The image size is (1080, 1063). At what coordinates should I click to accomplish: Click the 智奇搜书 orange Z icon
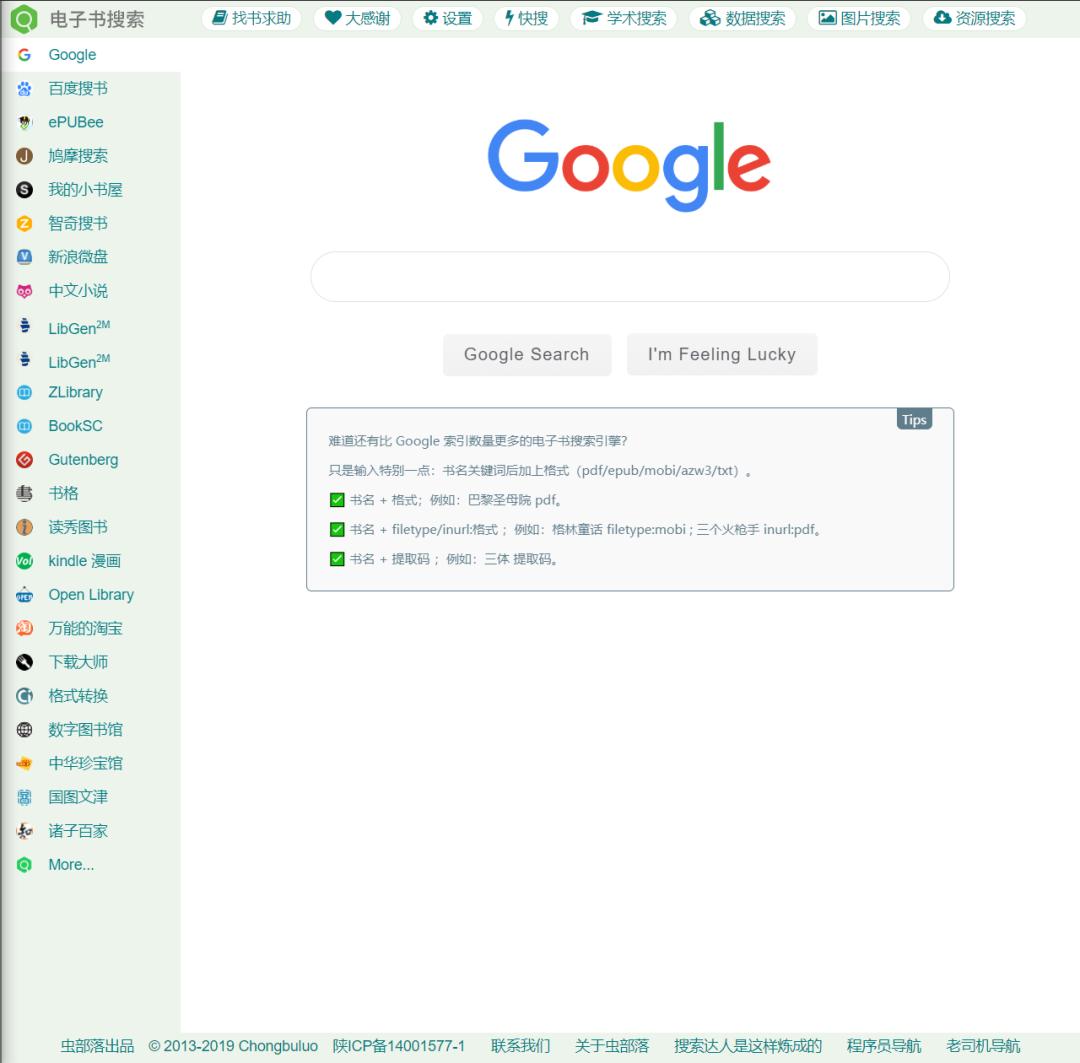[24, 223]
